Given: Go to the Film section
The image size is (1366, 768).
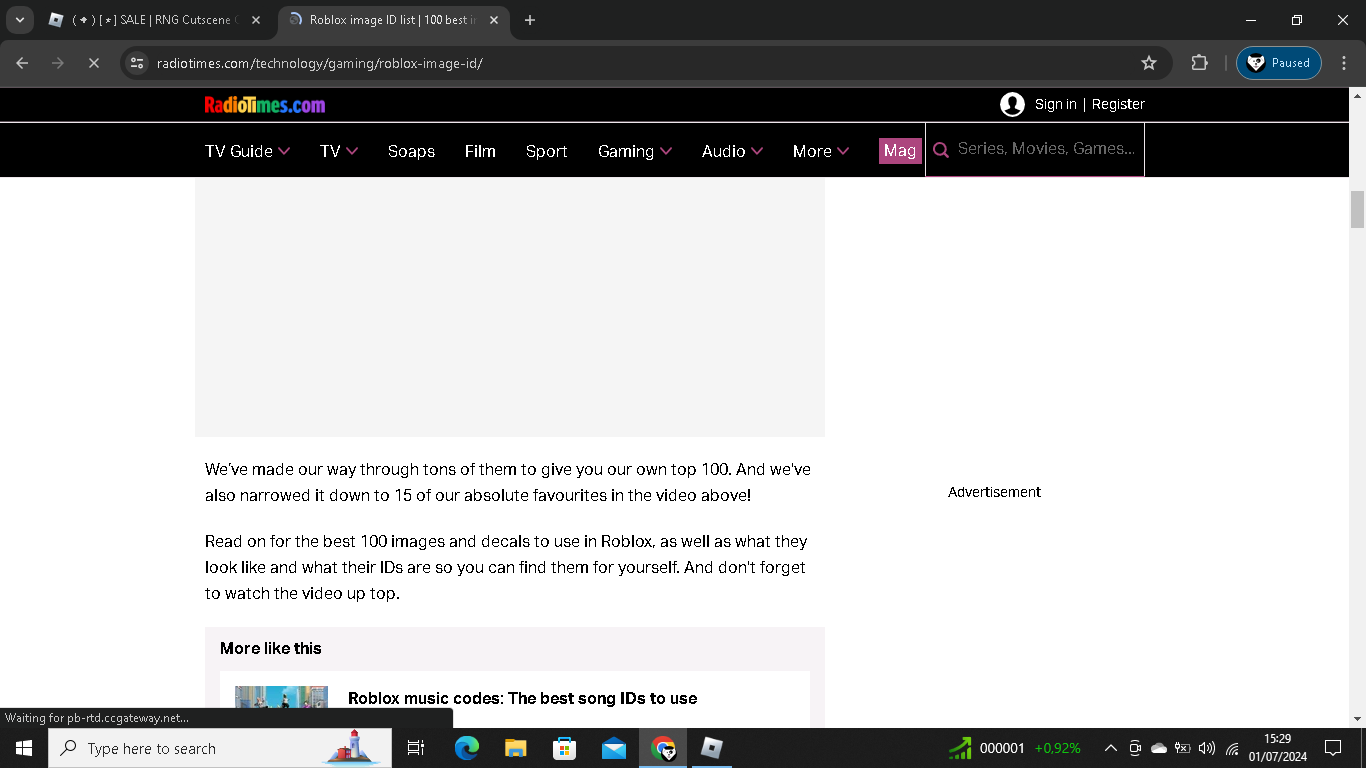Looking at the screenshot, I should tap(480, 151).
